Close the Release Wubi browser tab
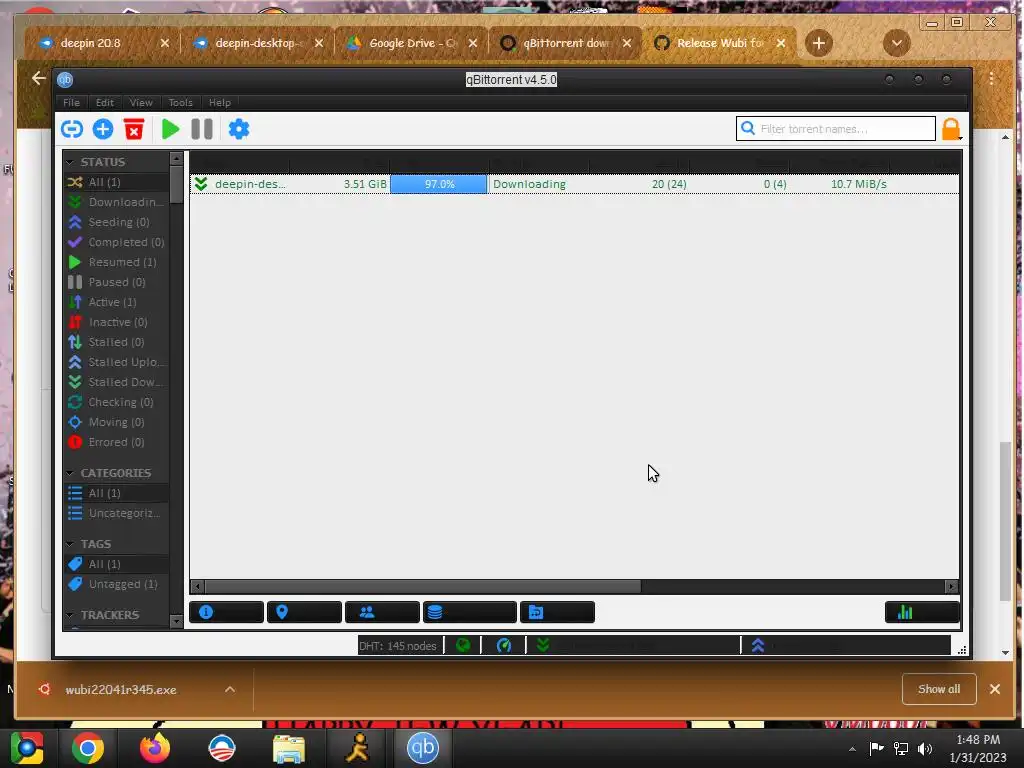This screenshot has width=1024, height=768. tap(781, 43)
